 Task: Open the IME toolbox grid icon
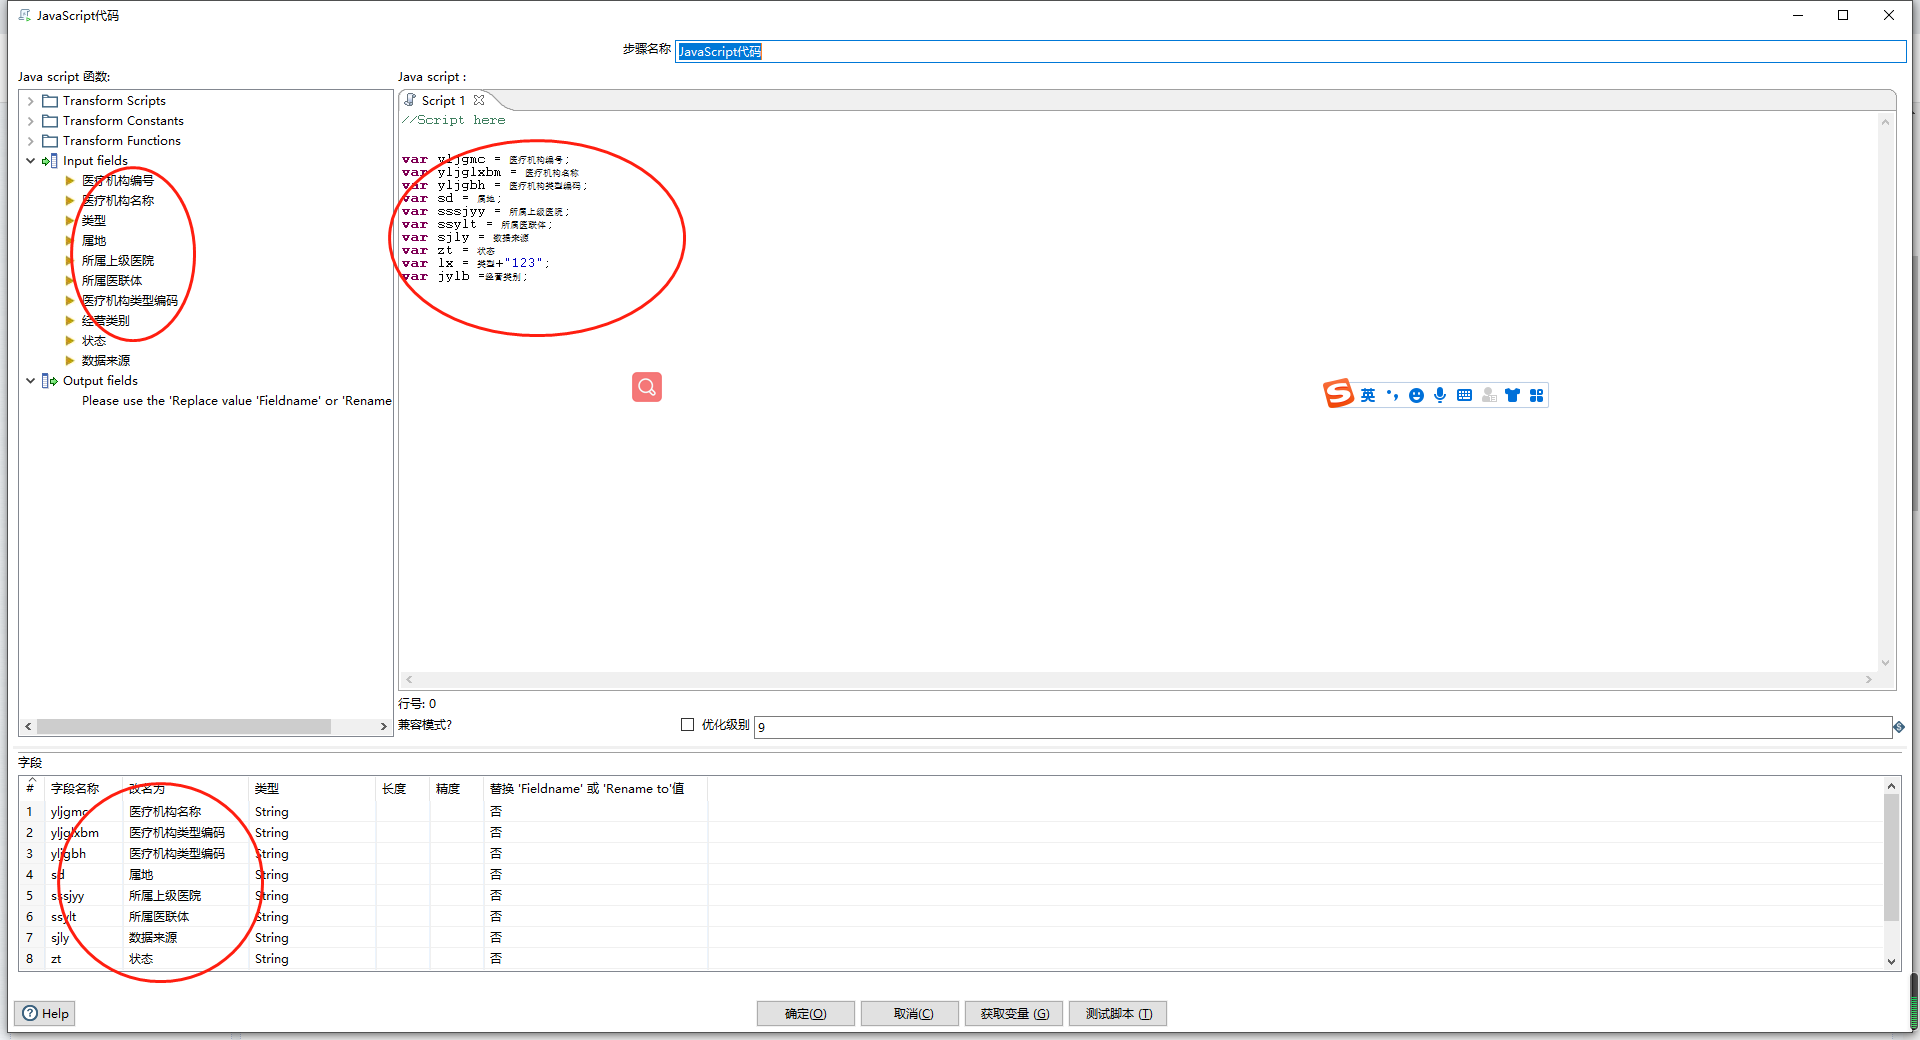point(1536,396)
